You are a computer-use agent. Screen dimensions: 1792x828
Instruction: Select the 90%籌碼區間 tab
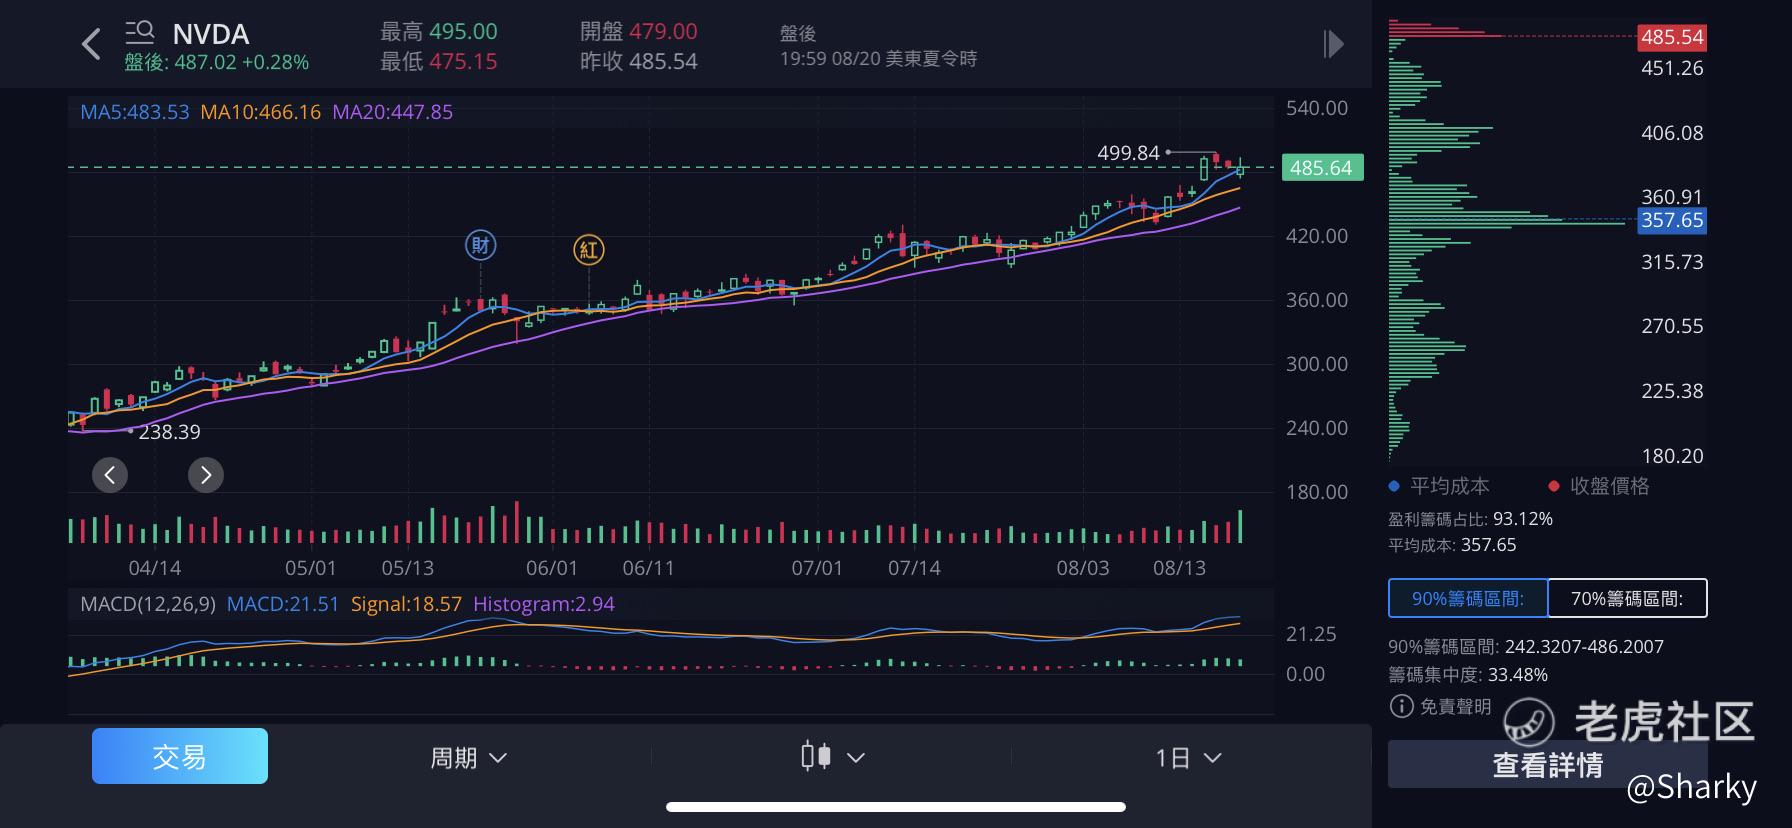[x=1468, y=598]
